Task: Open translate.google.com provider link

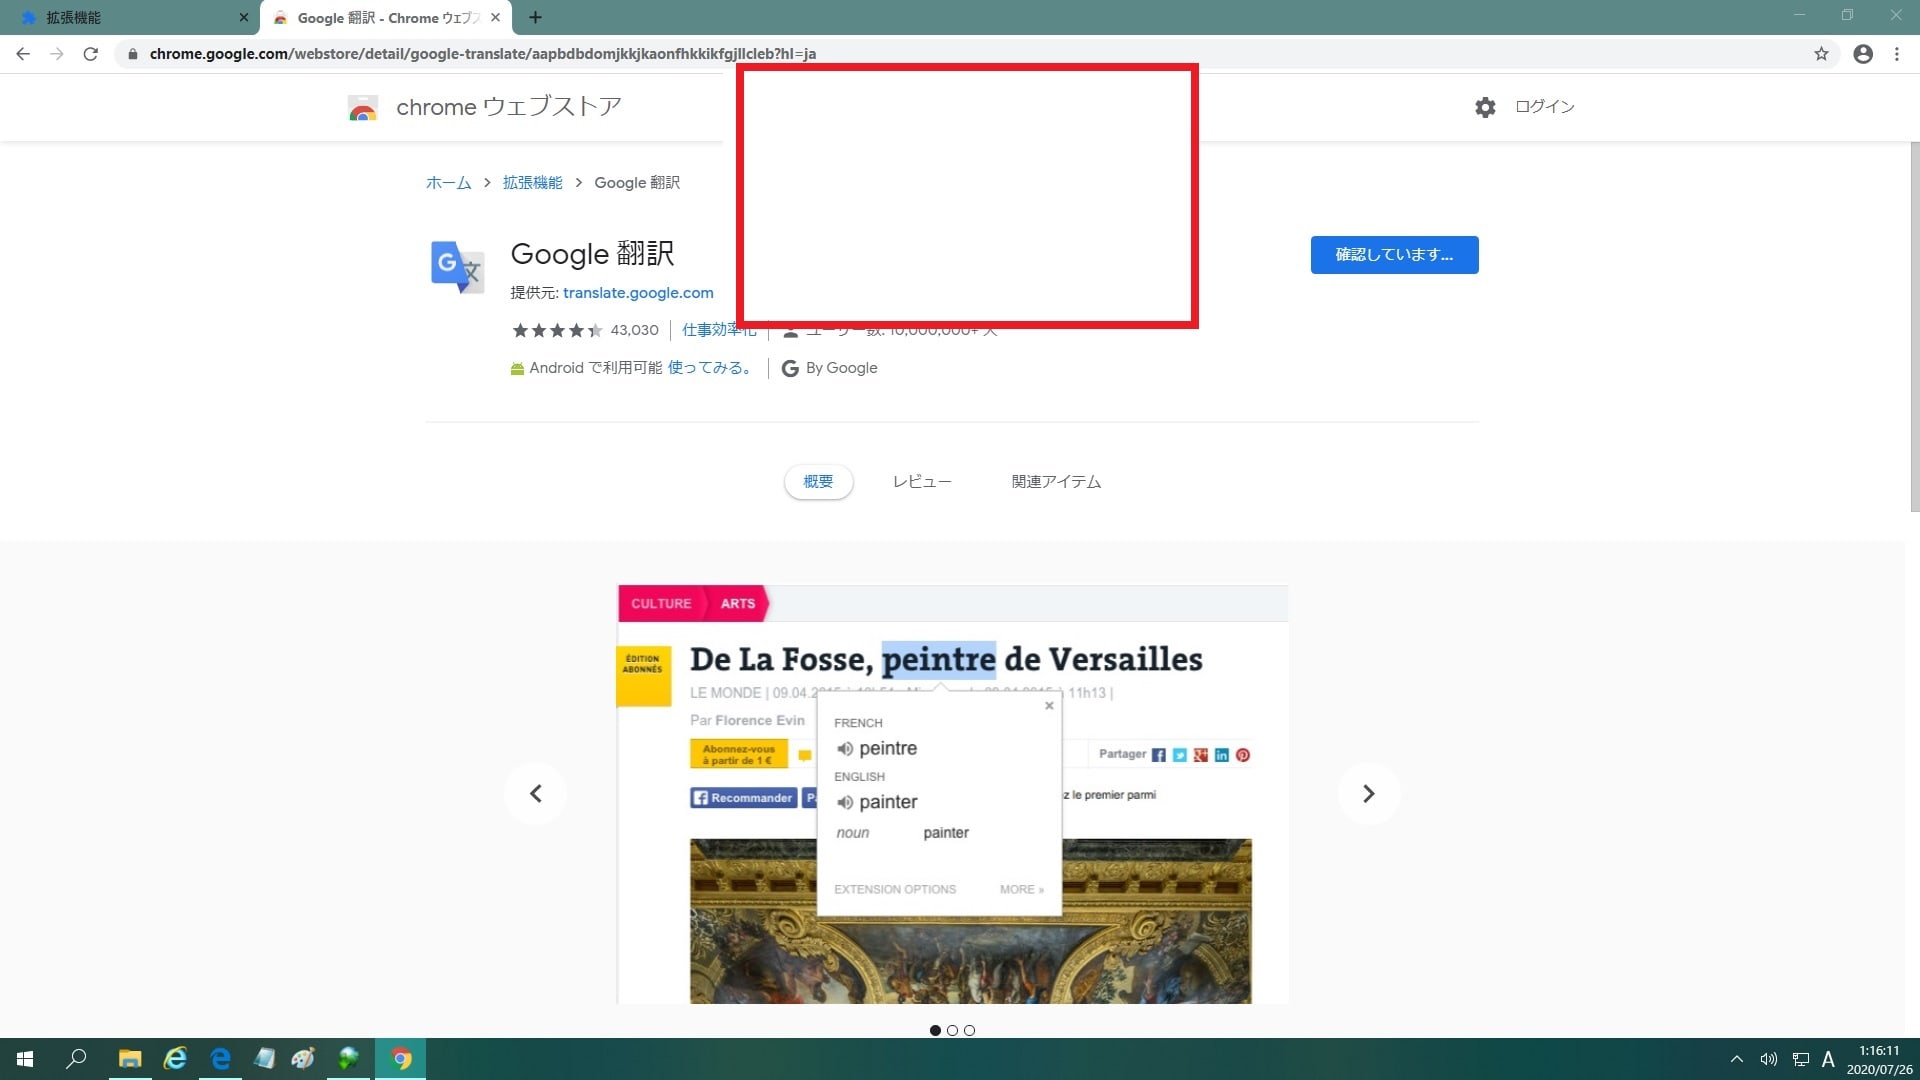Action: pyautogui.click(x=638, y=293)
